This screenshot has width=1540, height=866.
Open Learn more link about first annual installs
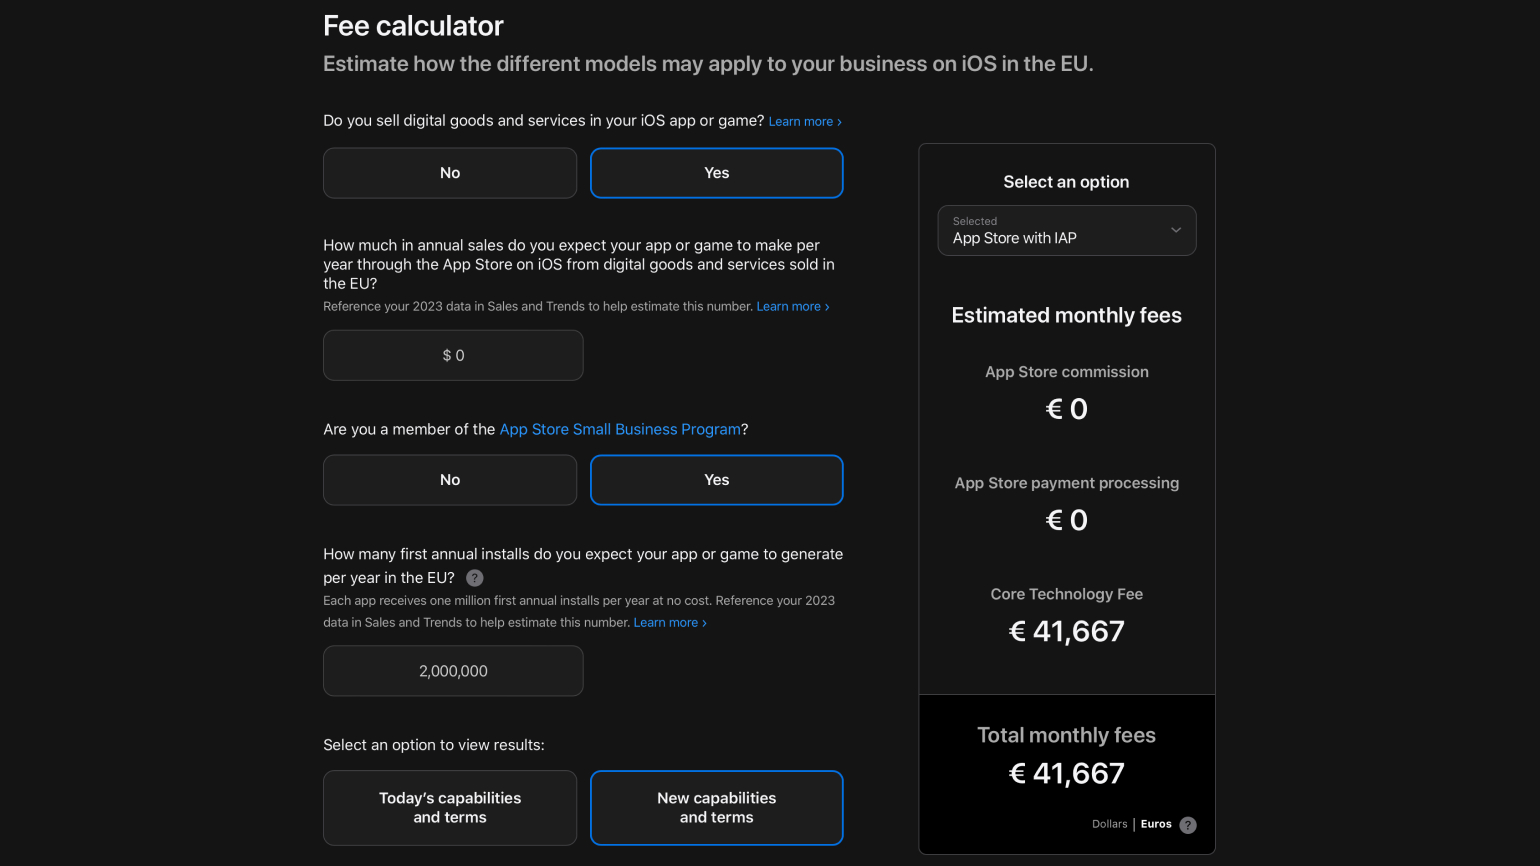pos(669,623)
